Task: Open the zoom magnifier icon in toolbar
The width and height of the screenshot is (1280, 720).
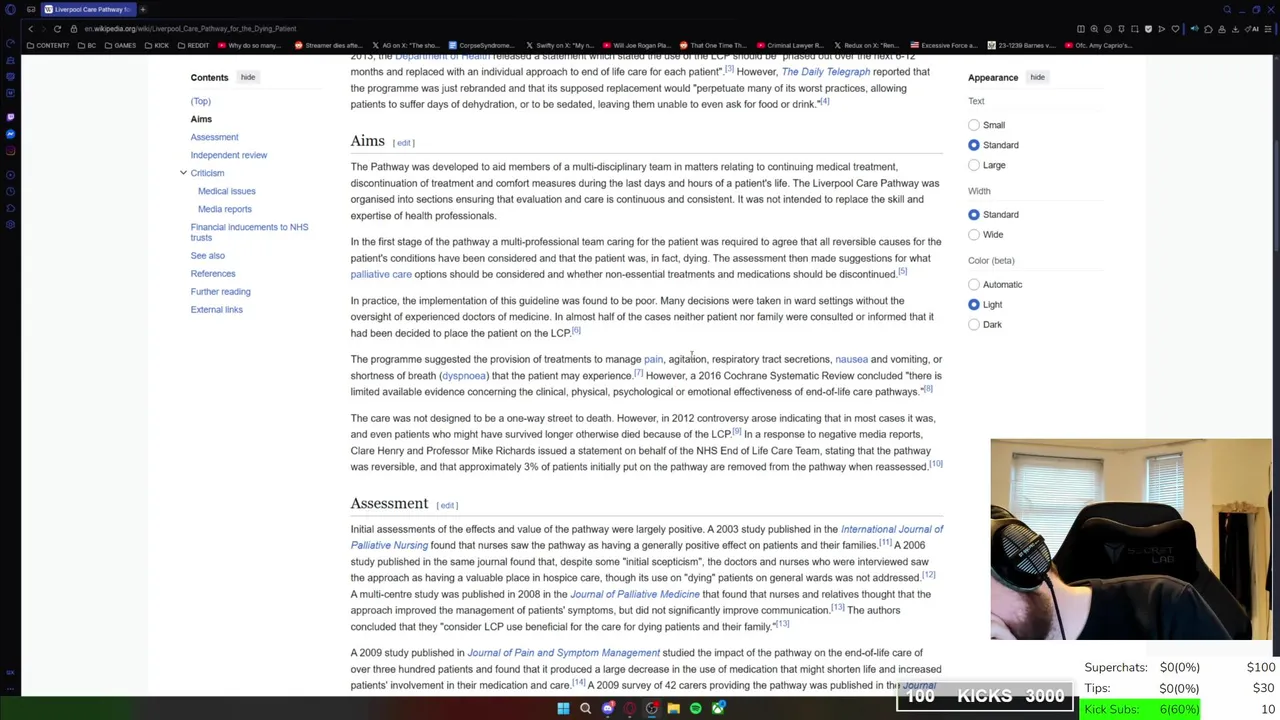Action: pos(1094,29)
